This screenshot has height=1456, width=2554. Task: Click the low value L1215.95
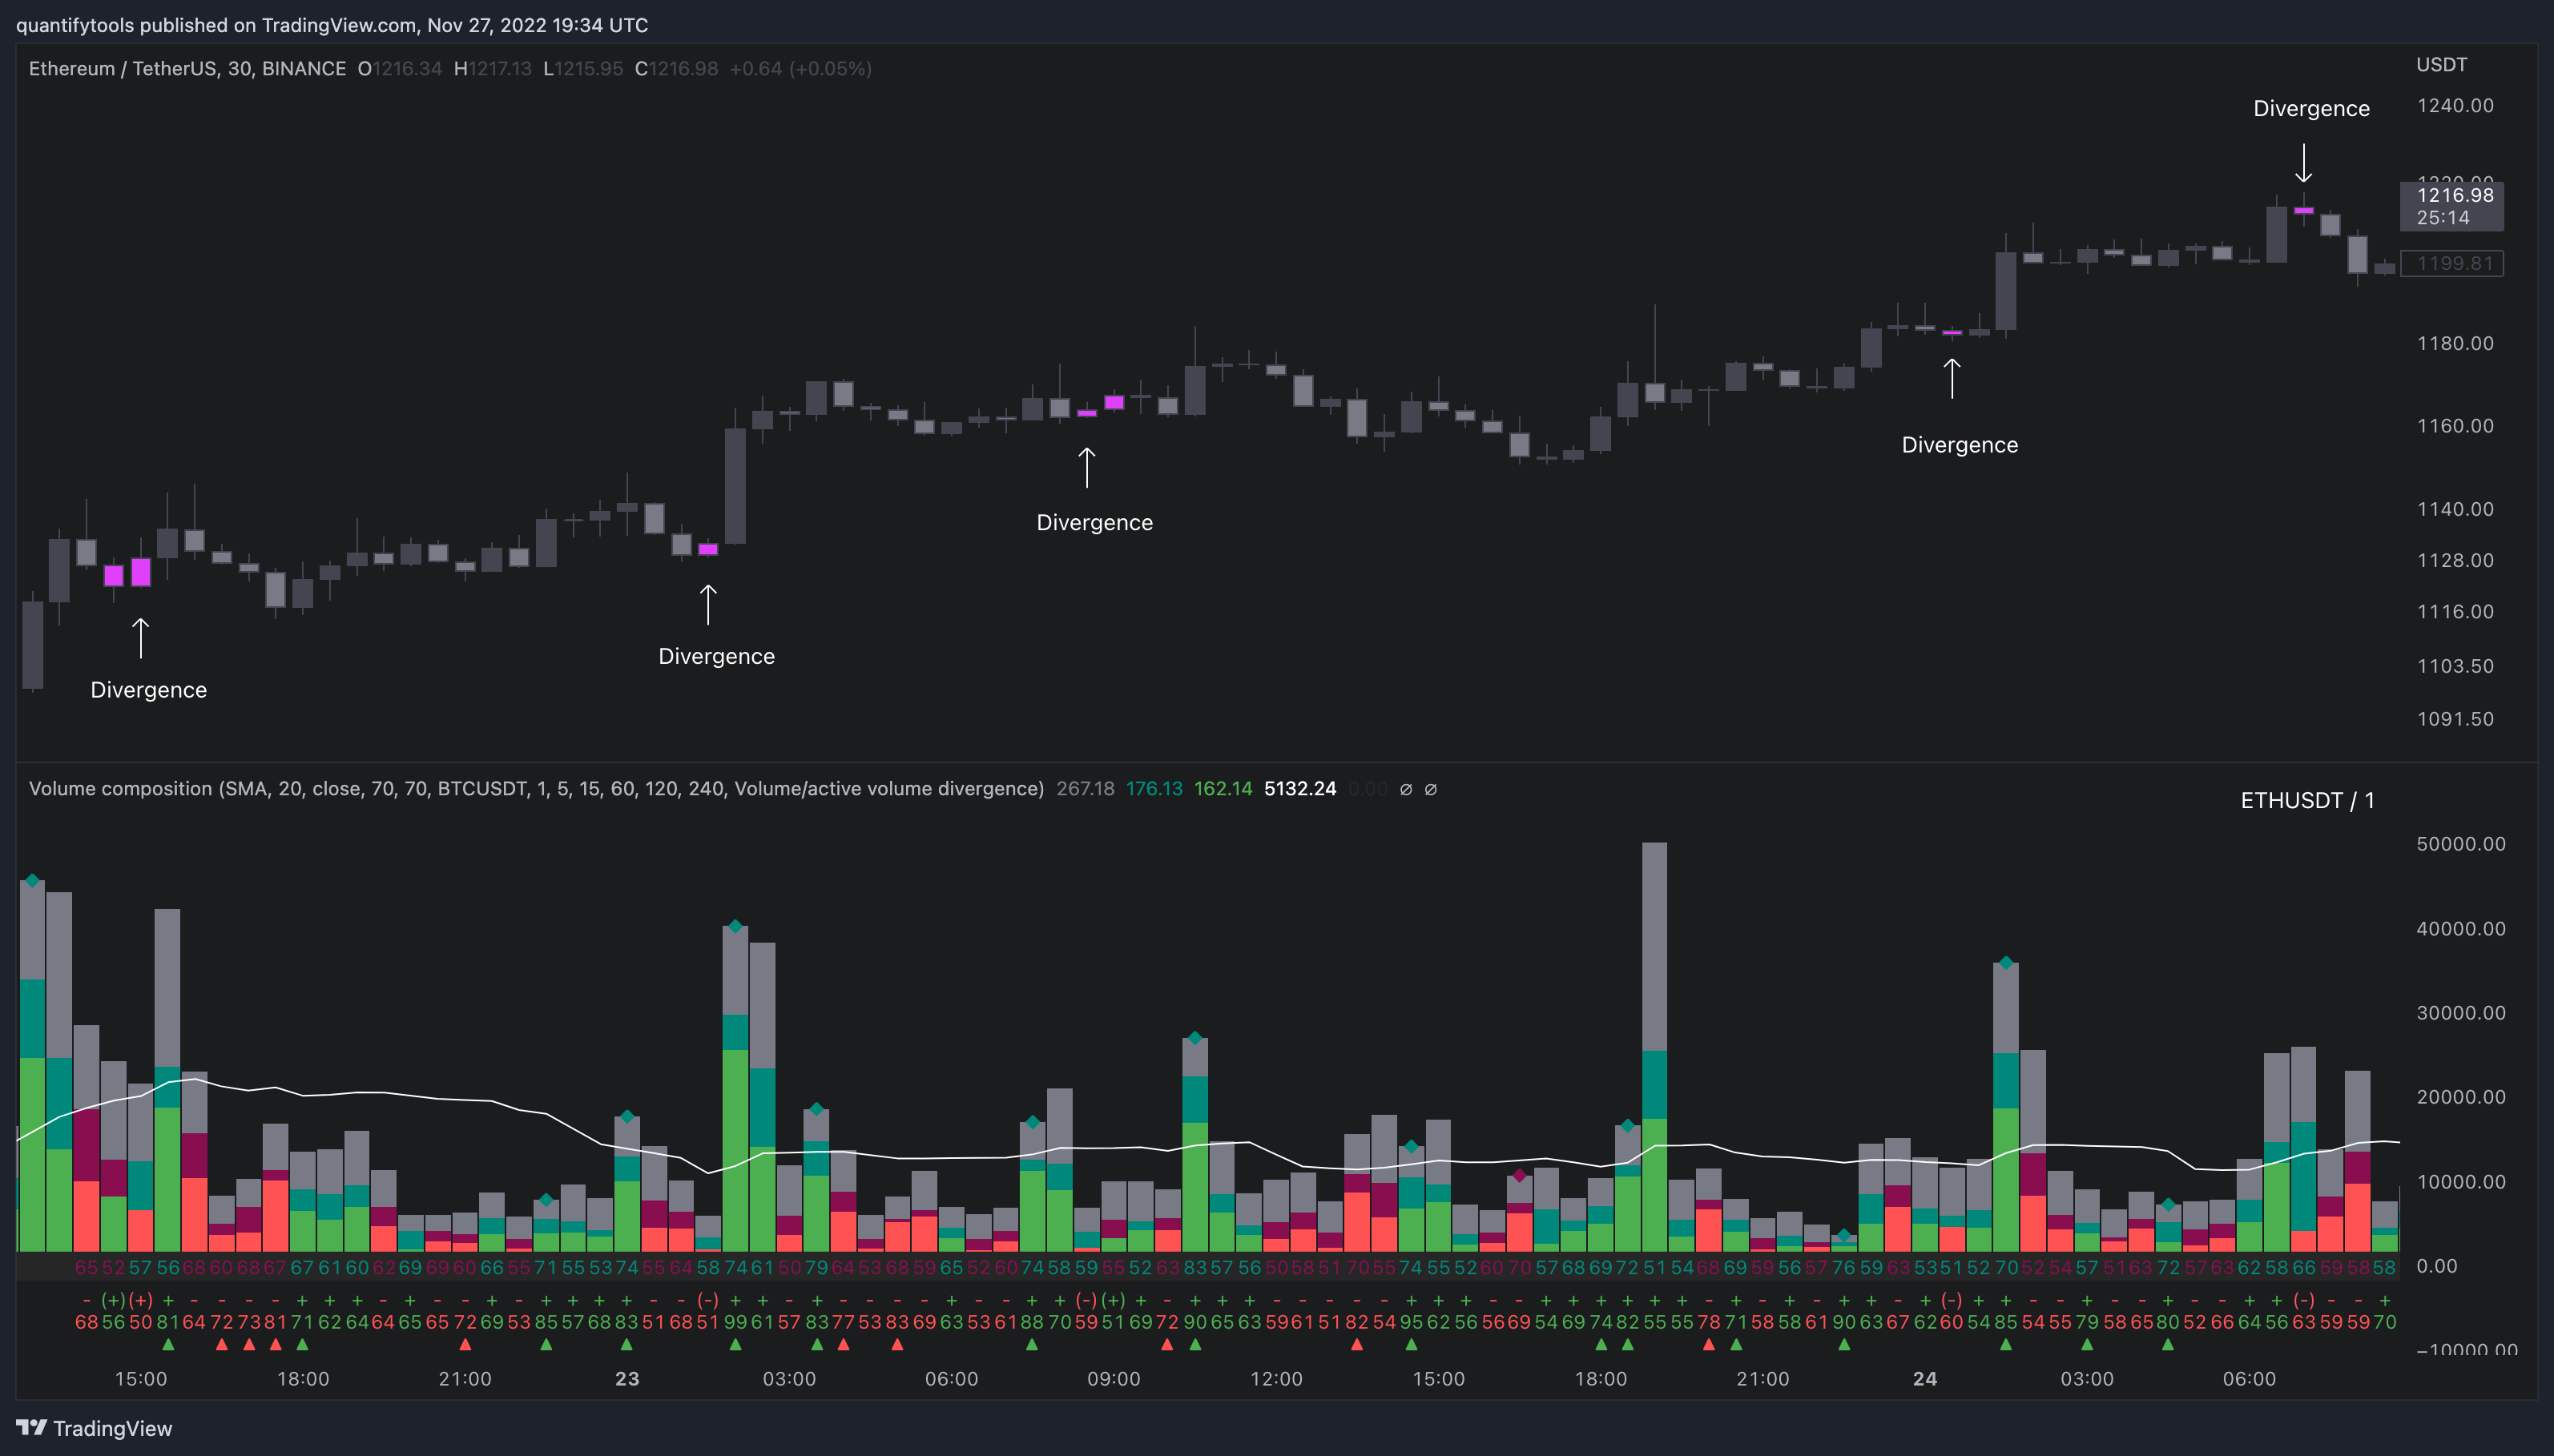582,69
